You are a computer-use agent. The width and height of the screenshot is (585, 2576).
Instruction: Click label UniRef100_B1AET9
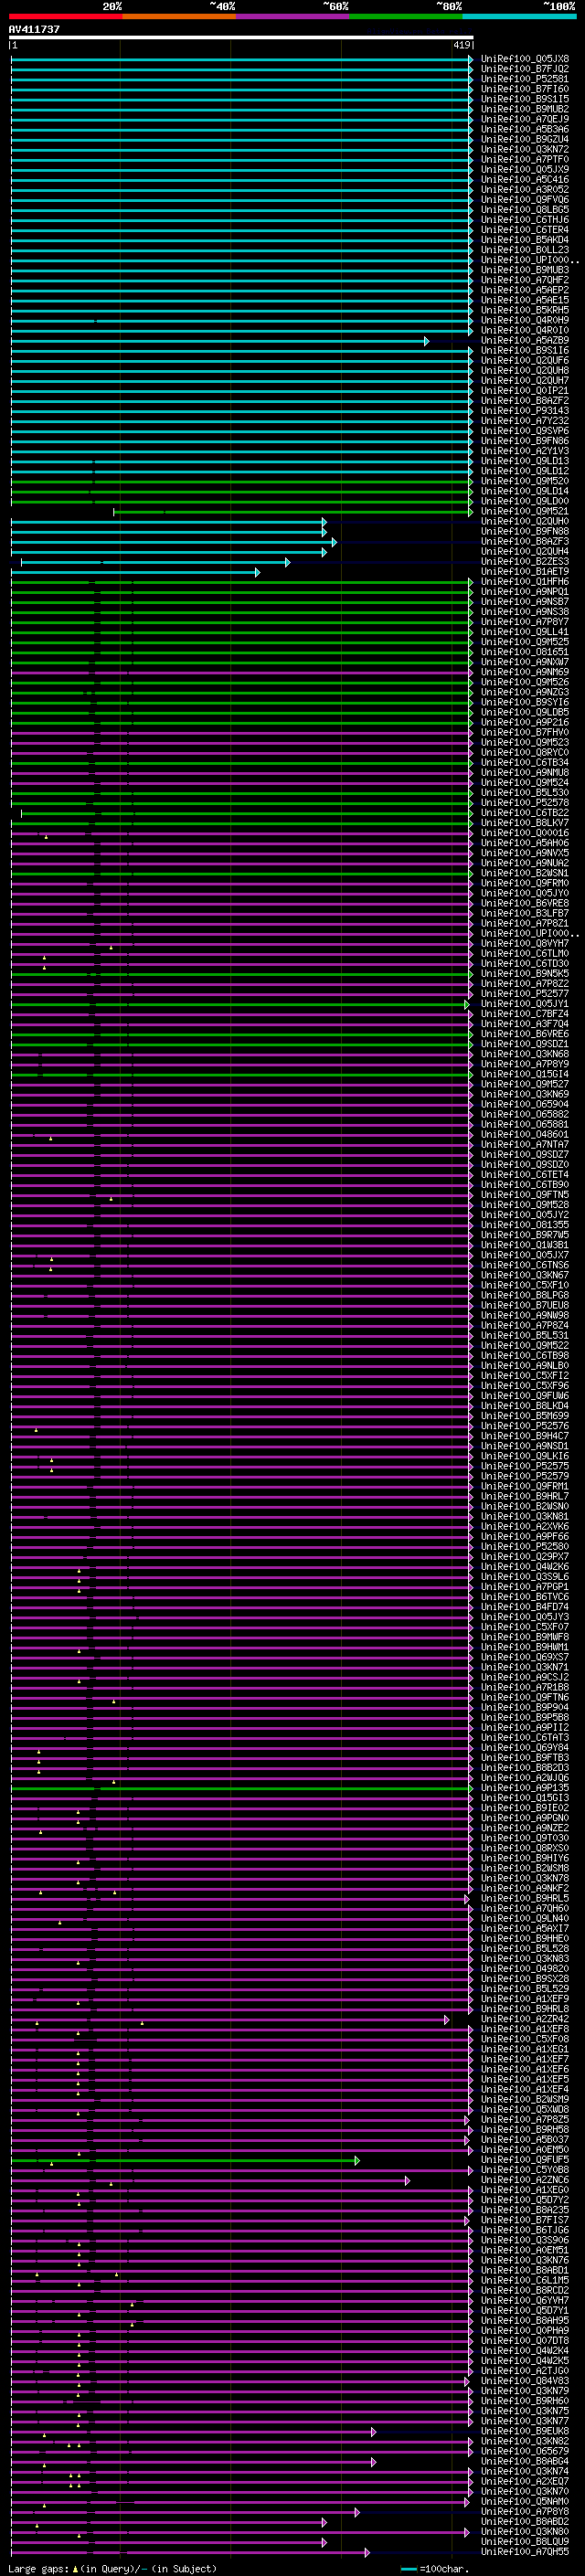click(x=525, y=572)
